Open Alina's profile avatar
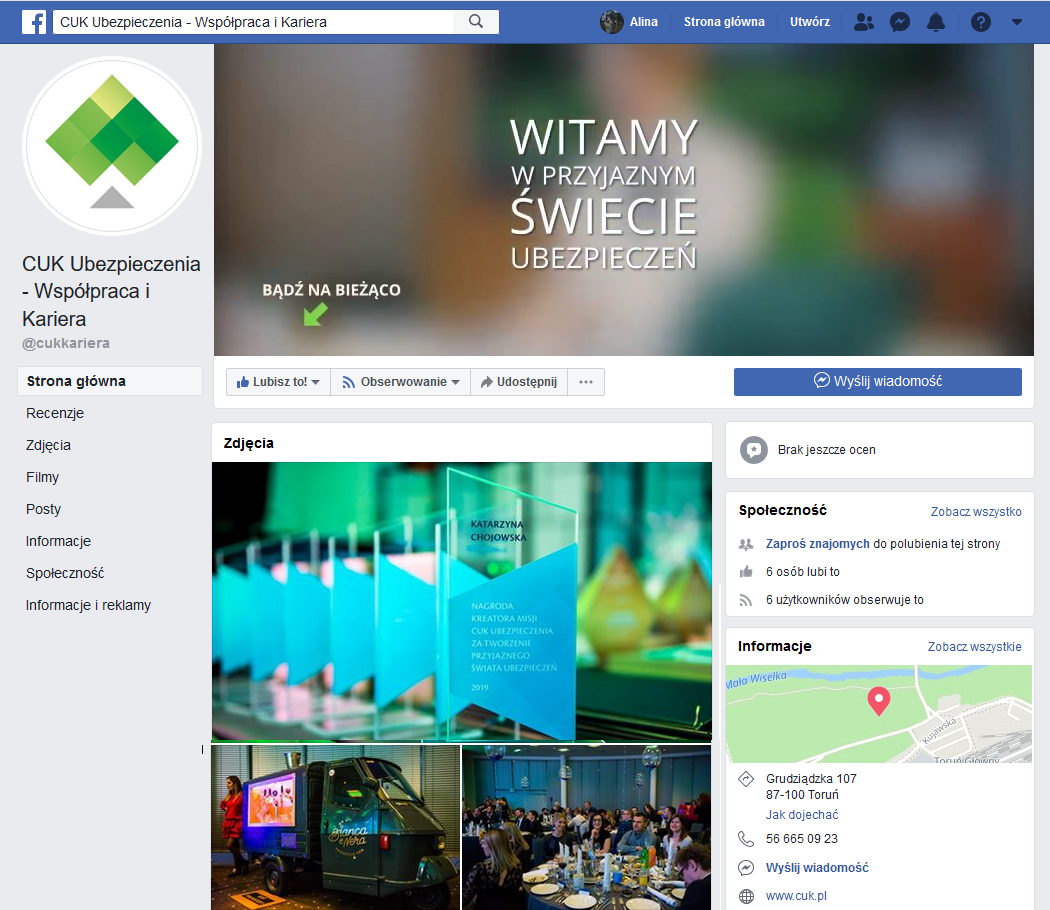Image resolution: width=1050 pixels, height=910 pixels. (611, 22)
